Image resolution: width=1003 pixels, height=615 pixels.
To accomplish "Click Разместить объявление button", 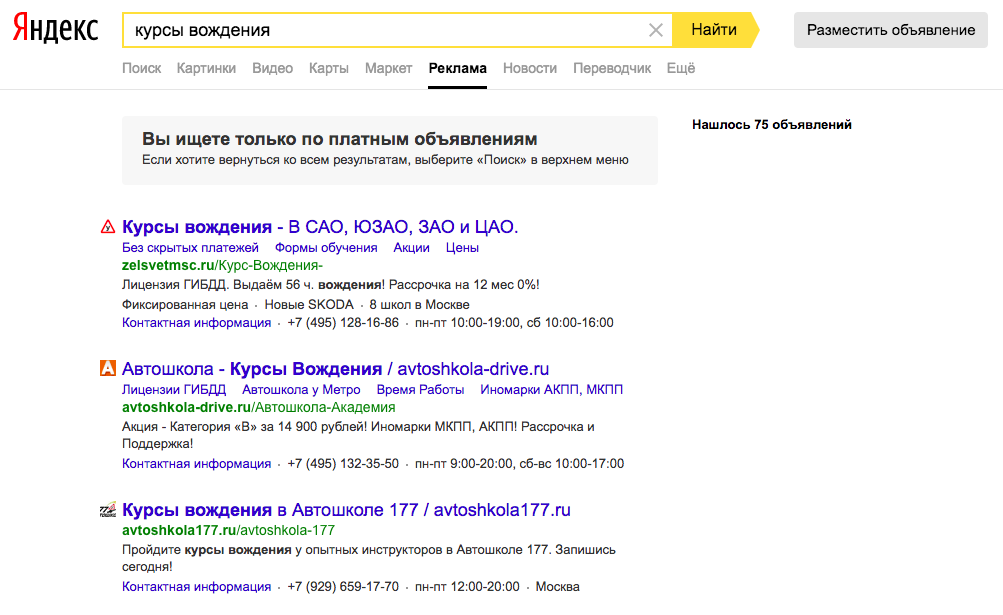I will pyautogui.click(x=890, y=30).
